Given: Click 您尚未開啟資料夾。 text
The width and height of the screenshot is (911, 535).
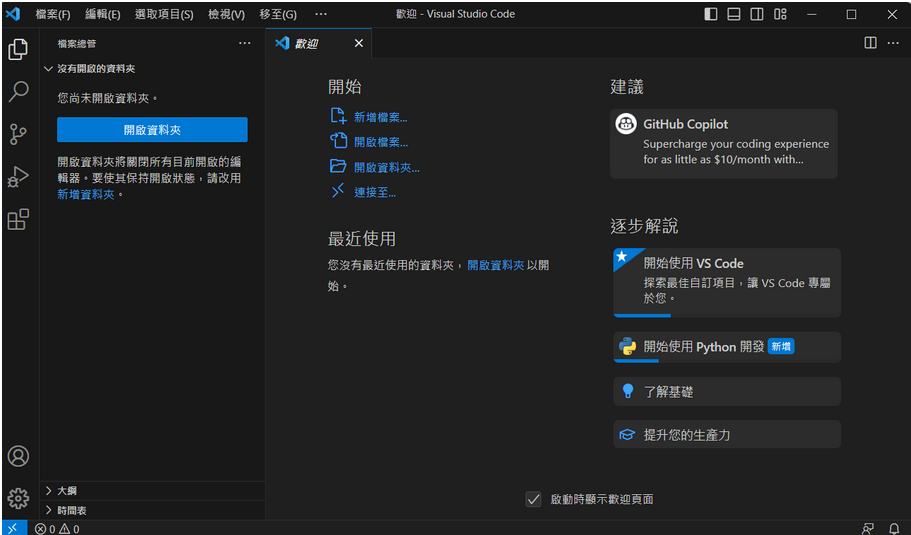Looking at the screenshot, I should tap(107, 98).
